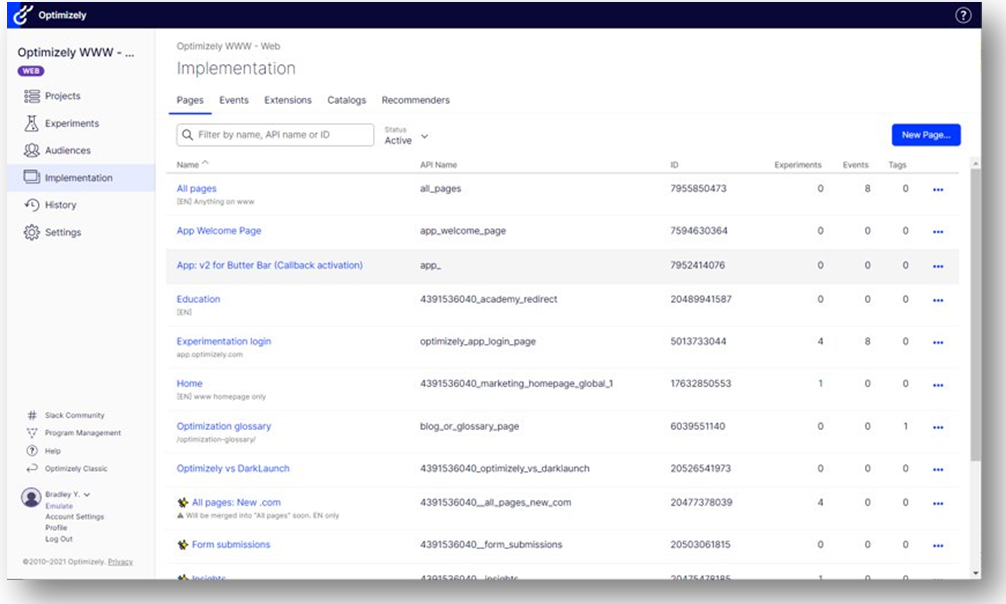The width and height of the screenshot is (1006, 604).
Task: Open Account Settings link
Action: coord(74,517)
